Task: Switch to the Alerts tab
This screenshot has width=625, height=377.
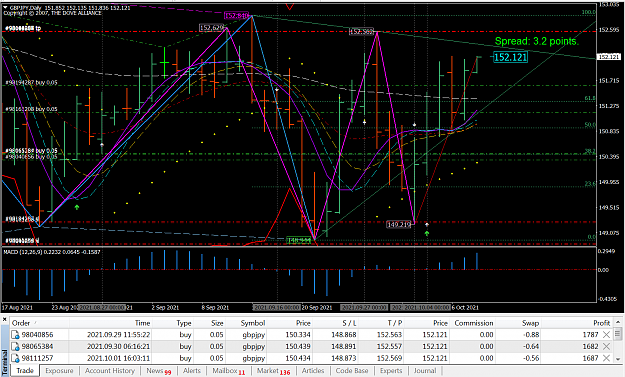Action: pos(192,371)
